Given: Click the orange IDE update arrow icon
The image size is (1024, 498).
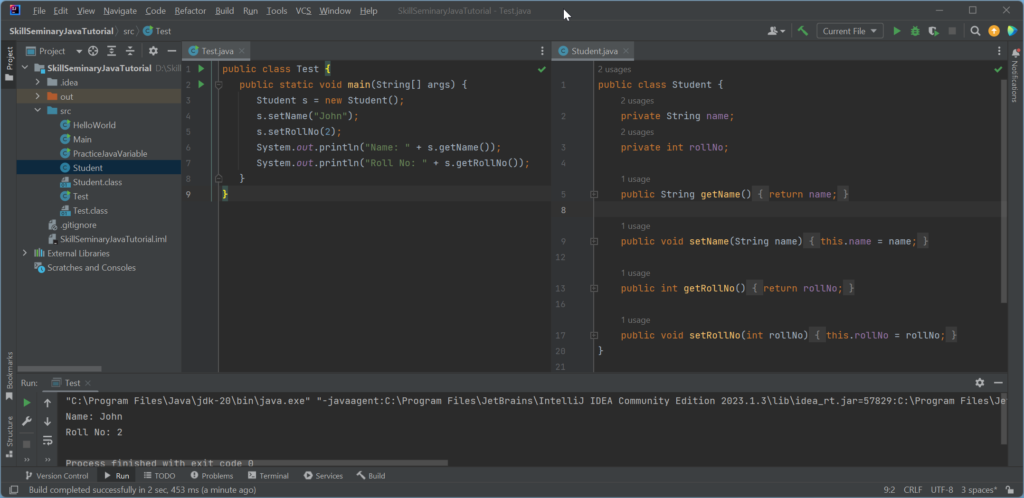Looking at the screenshot, I should [x=994, y=31].
